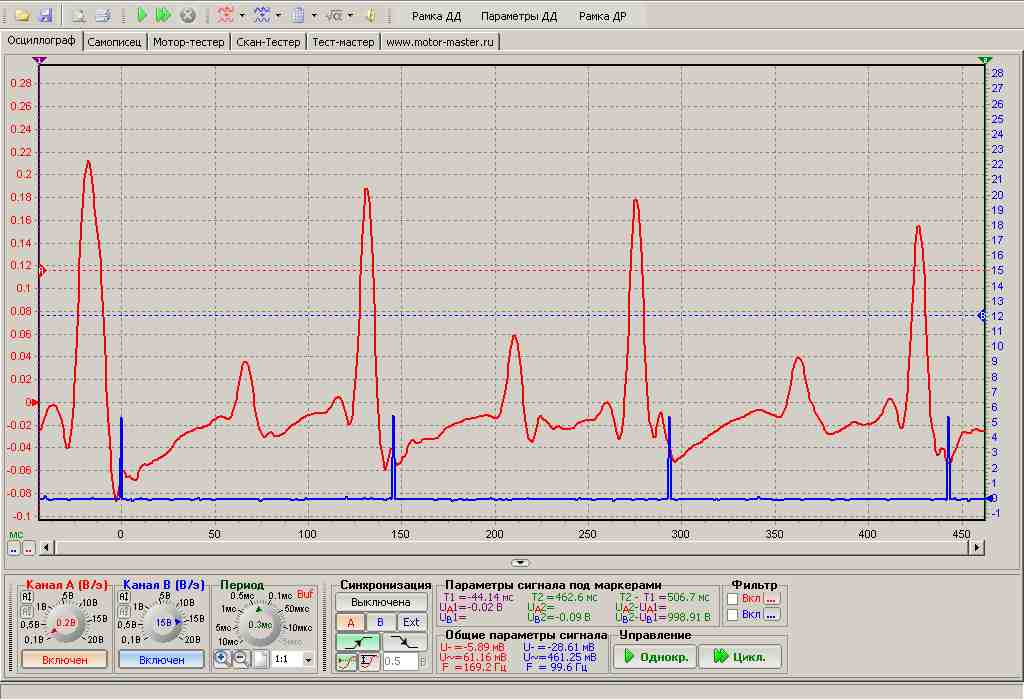This screenshot has height=700, width=1024.
Task: Click the yellow marker icon in toolbar
Action: tap(370, 15)
